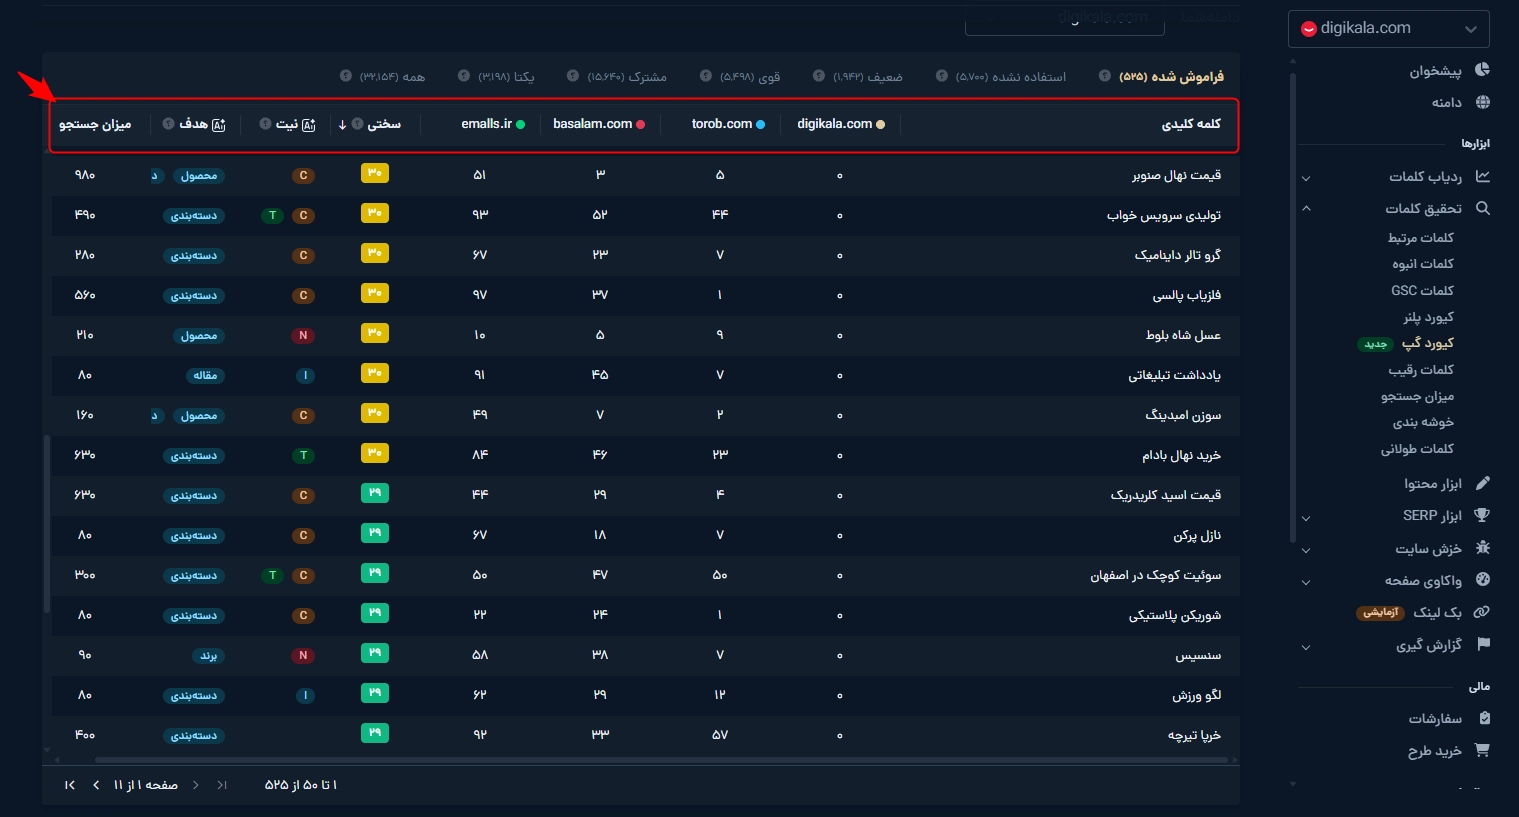This screenshot has height=817, width=1519.
Task: Click the info icon next to همه tab
Action: click(x=346, y=76)
